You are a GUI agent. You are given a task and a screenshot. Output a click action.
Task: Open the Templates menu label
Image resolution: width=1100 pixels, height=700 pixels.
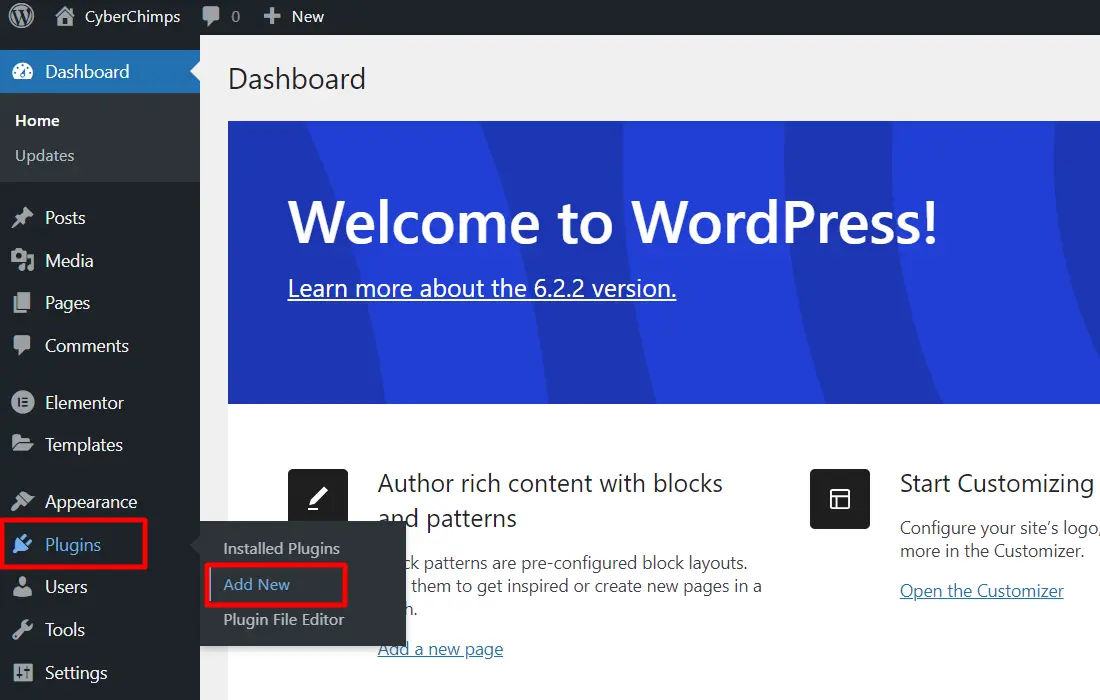coord(84,445)
